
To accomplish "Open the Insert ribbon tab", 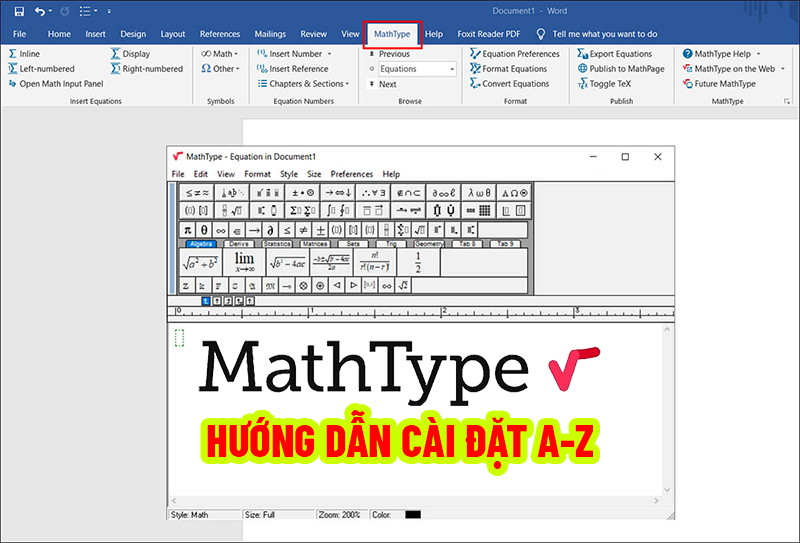I will tap(95, 34).
